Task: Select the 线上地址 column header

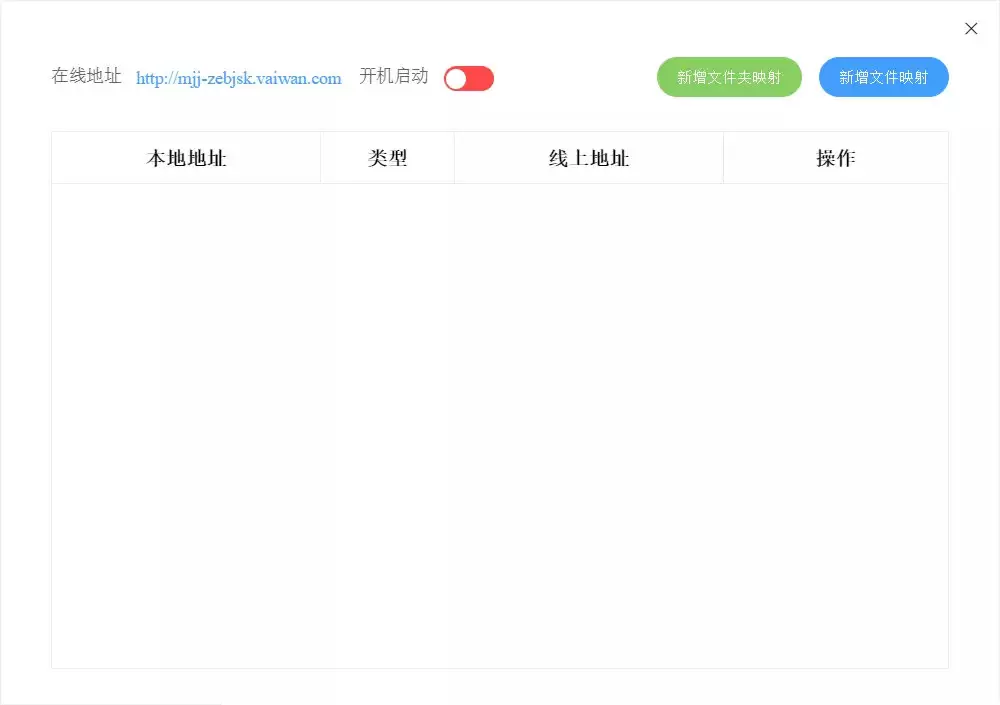Action: (589, 158)
